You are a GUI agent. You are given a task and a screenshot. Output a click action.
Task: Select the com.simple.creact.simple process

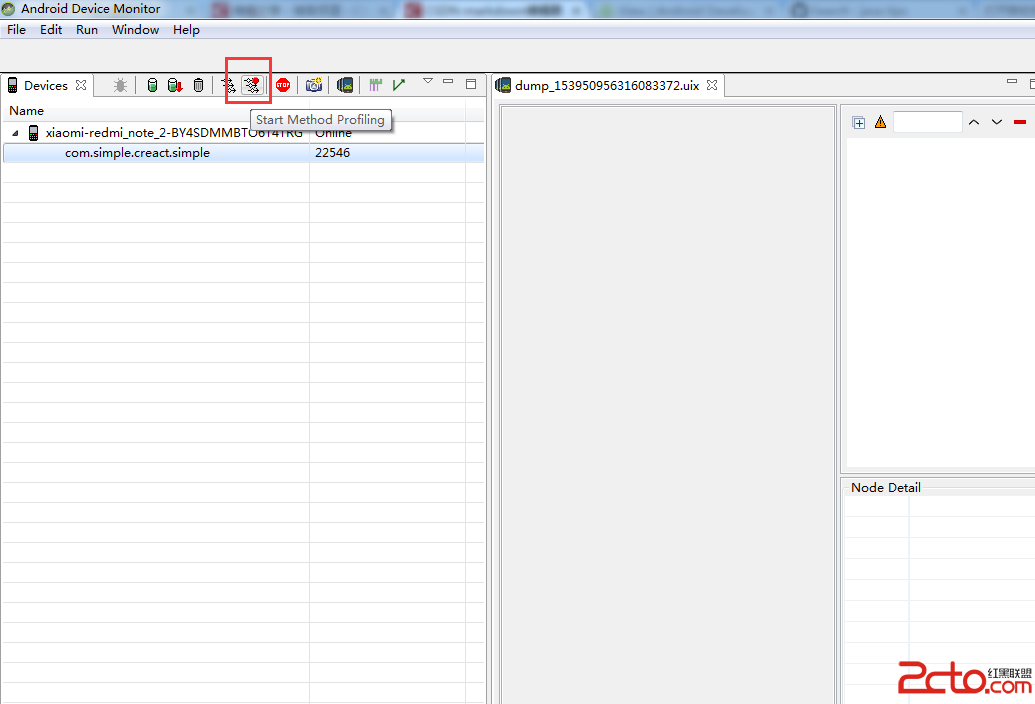pos(137,152)
